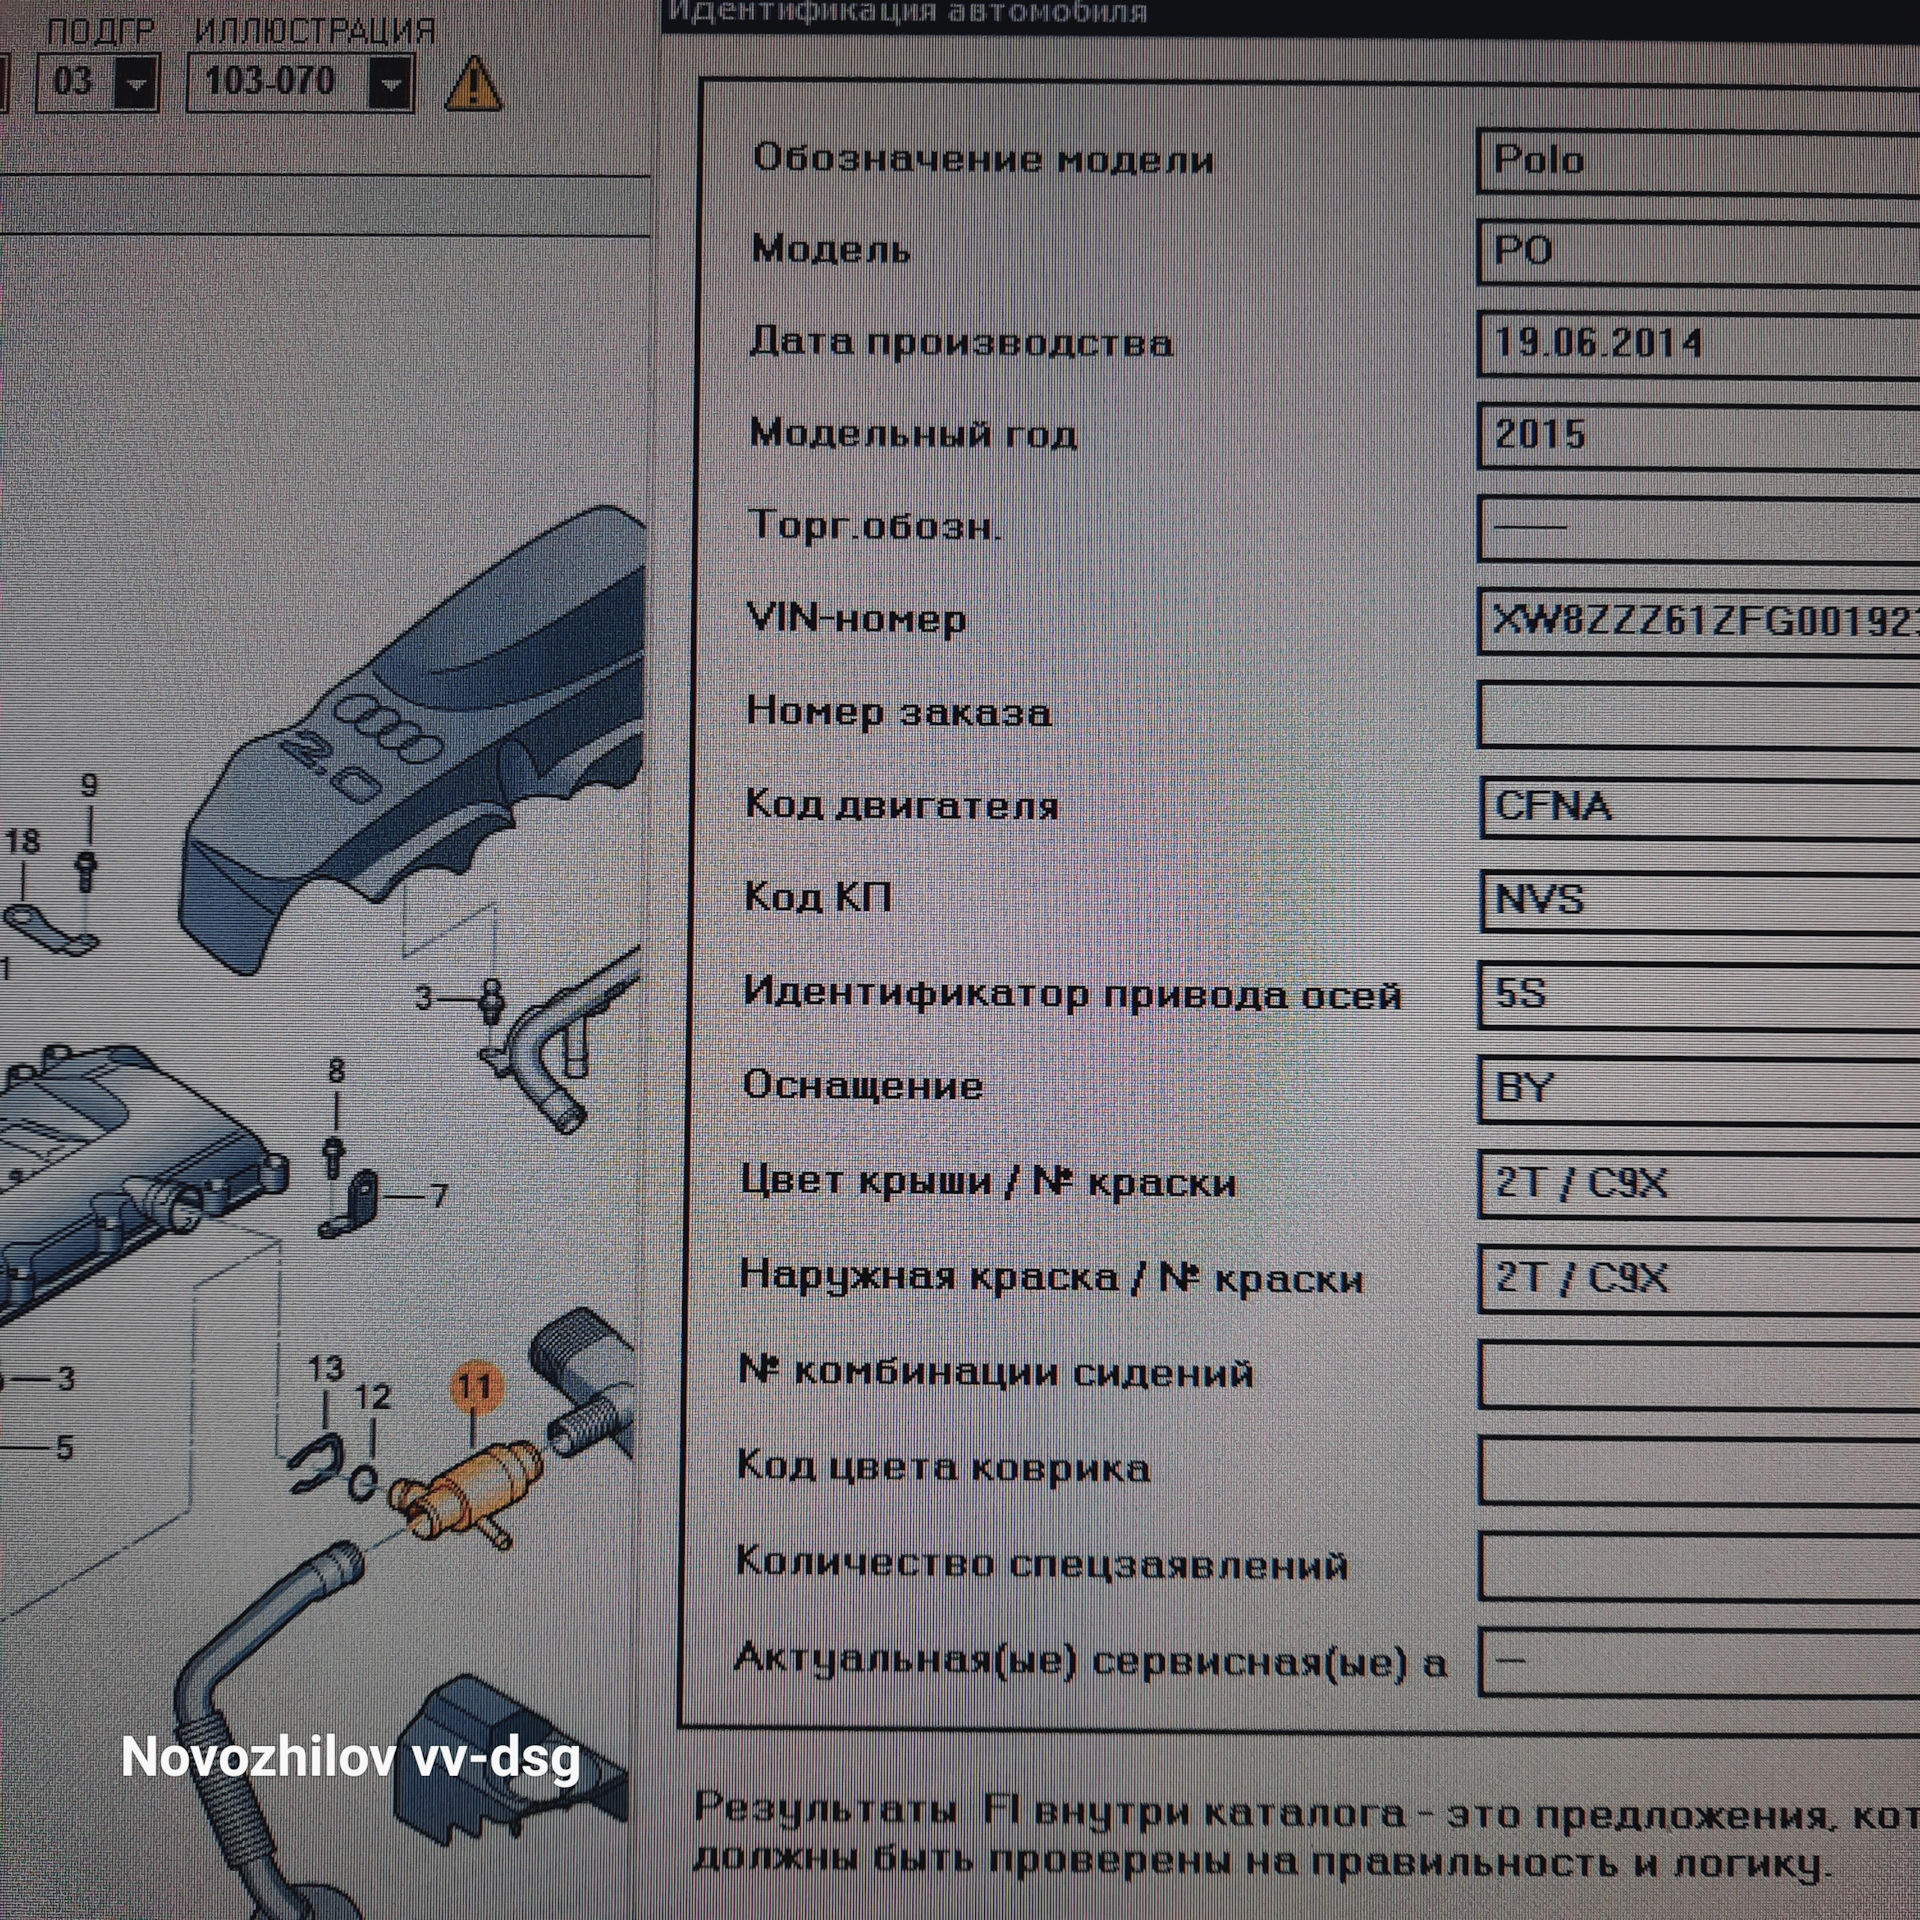This screenshot has width=1920, height=1920.
Task: Click the Код двигателя CFNA field
Action: coord(1698,807)
